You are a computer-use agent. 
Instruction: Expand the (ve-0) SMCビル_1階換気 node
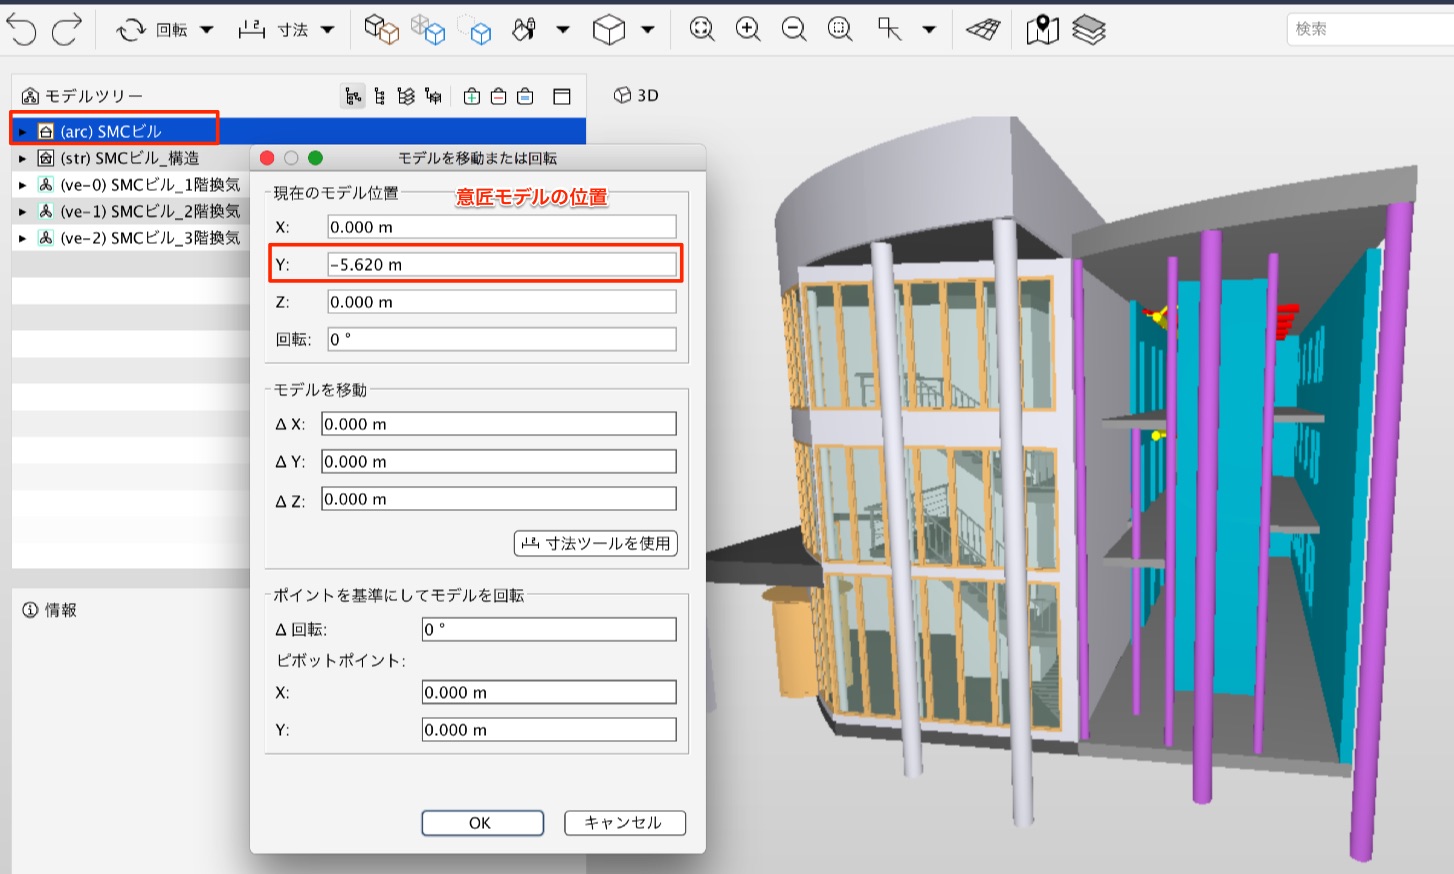point(22,185)
